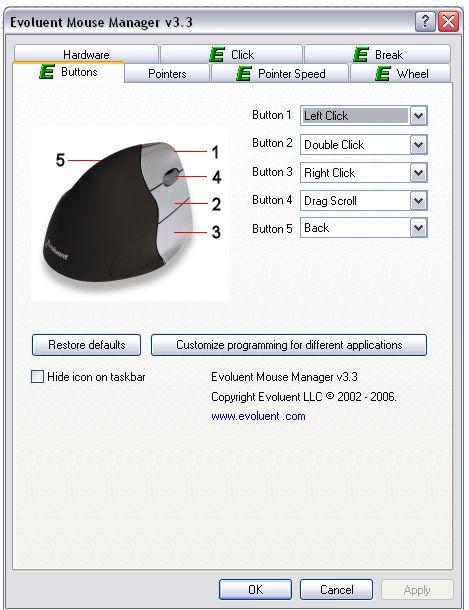This screenshot has width=469, height=610.
Task: Click the green E icon on Pointer Speed tab
Action: point(244,74)
